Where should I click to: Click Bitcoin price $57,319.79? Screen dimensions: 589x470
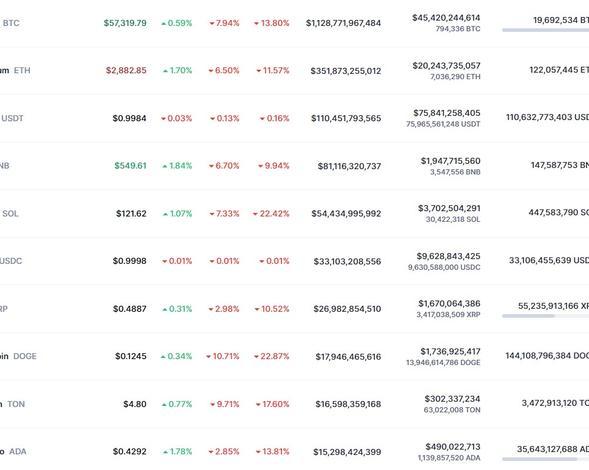(125, 23)
